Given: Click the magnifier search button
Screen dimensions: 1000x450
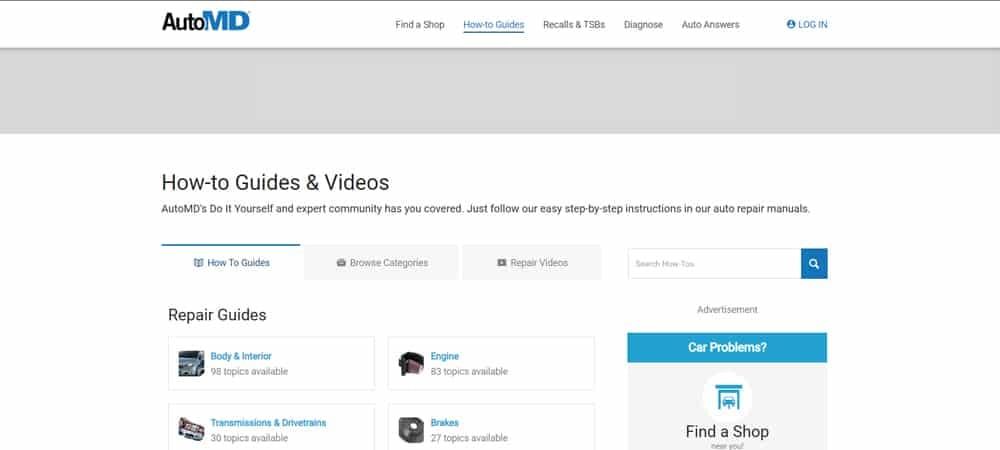Looking at the screenshot, I should [814, 263].
